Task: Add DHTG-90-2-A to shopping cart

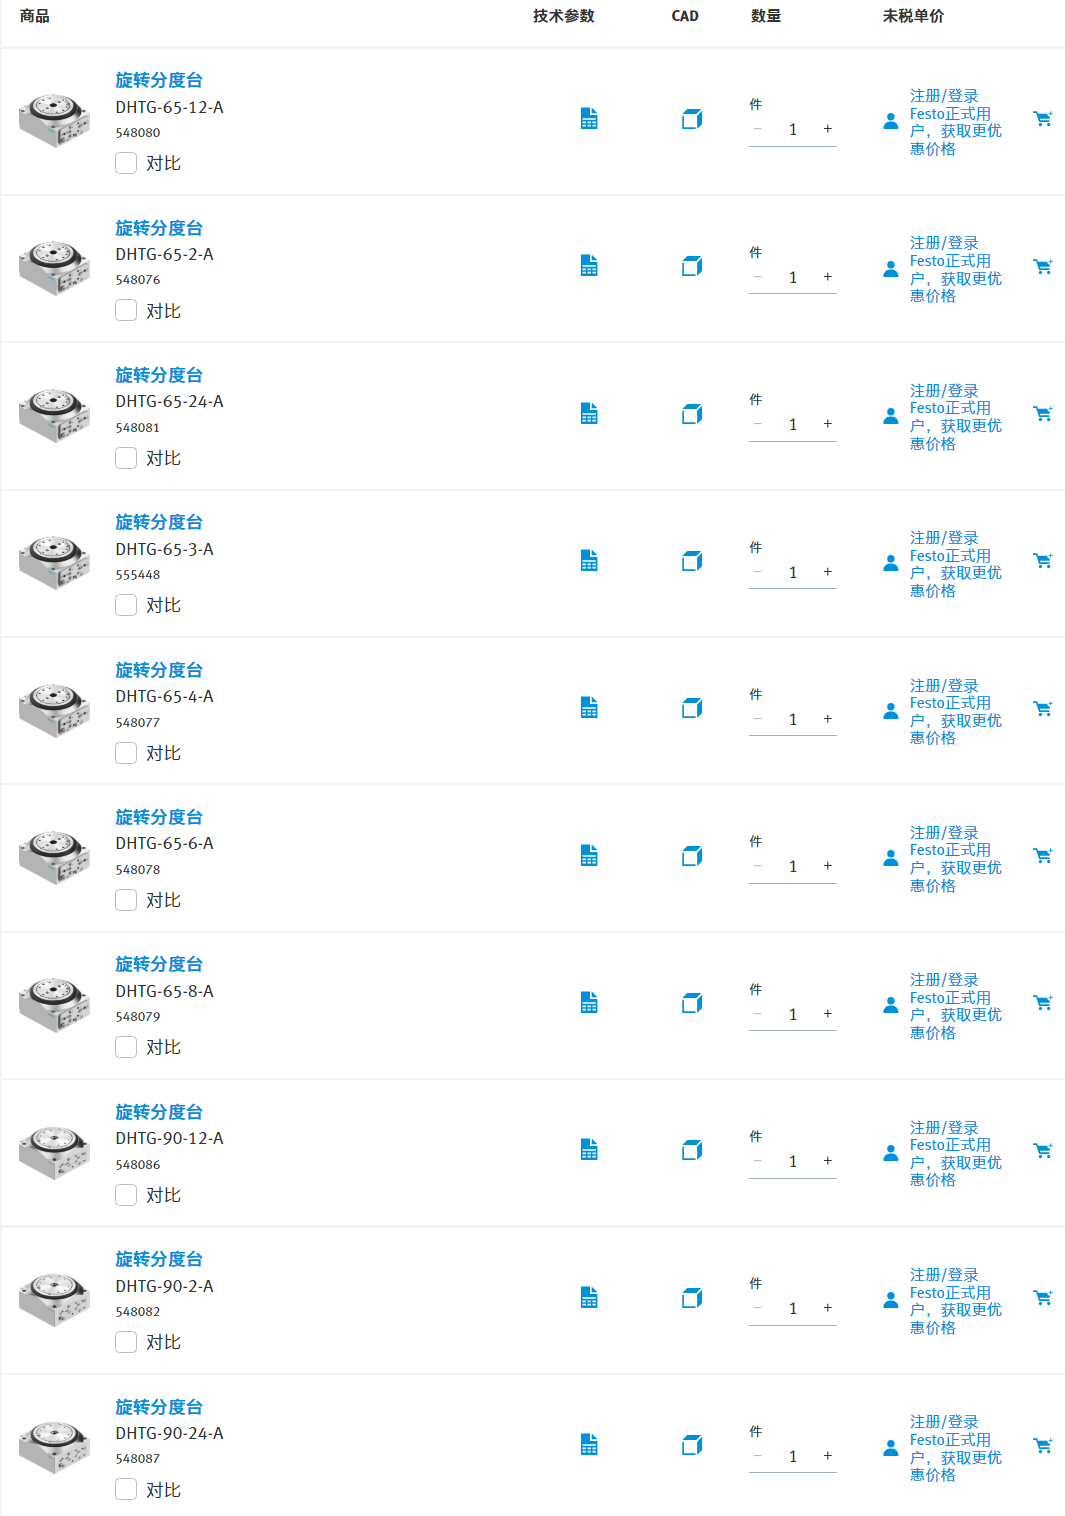Action: (1043, 1297)
